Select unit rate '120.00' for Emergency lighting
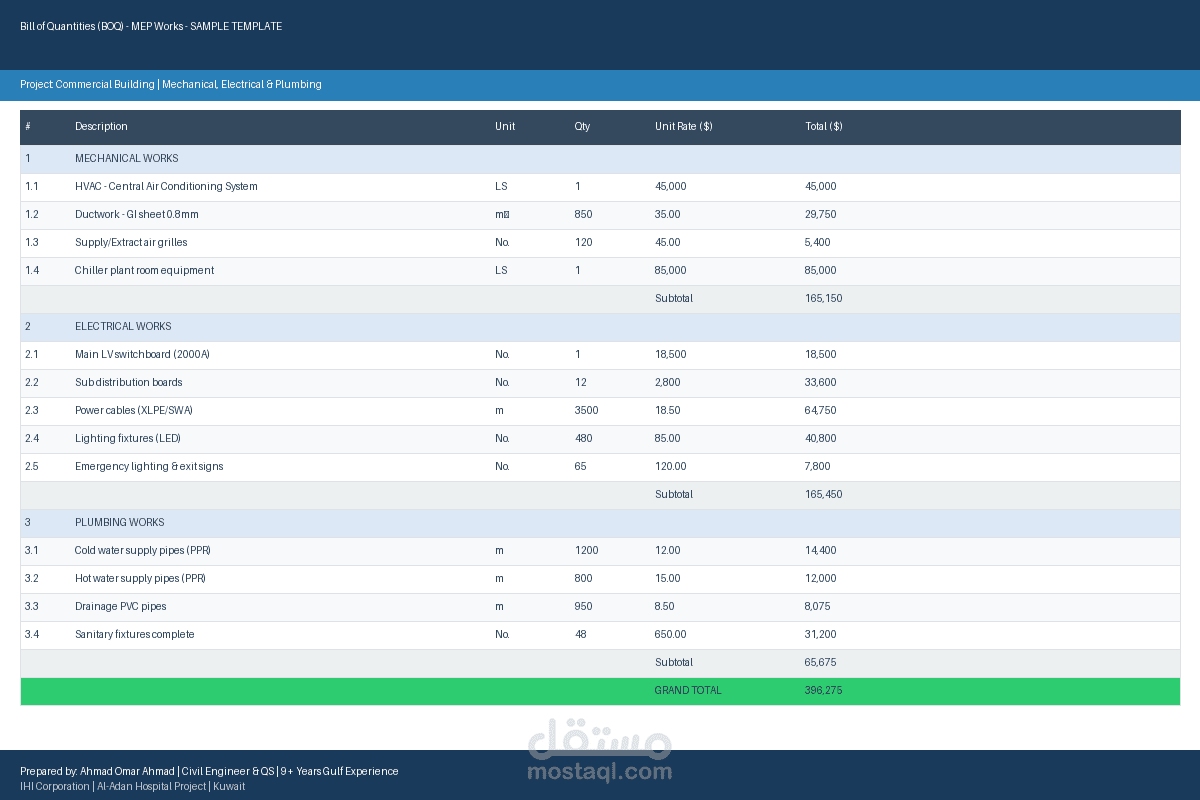This screenshot has width=1200, height=800. [x=671, y=467]
